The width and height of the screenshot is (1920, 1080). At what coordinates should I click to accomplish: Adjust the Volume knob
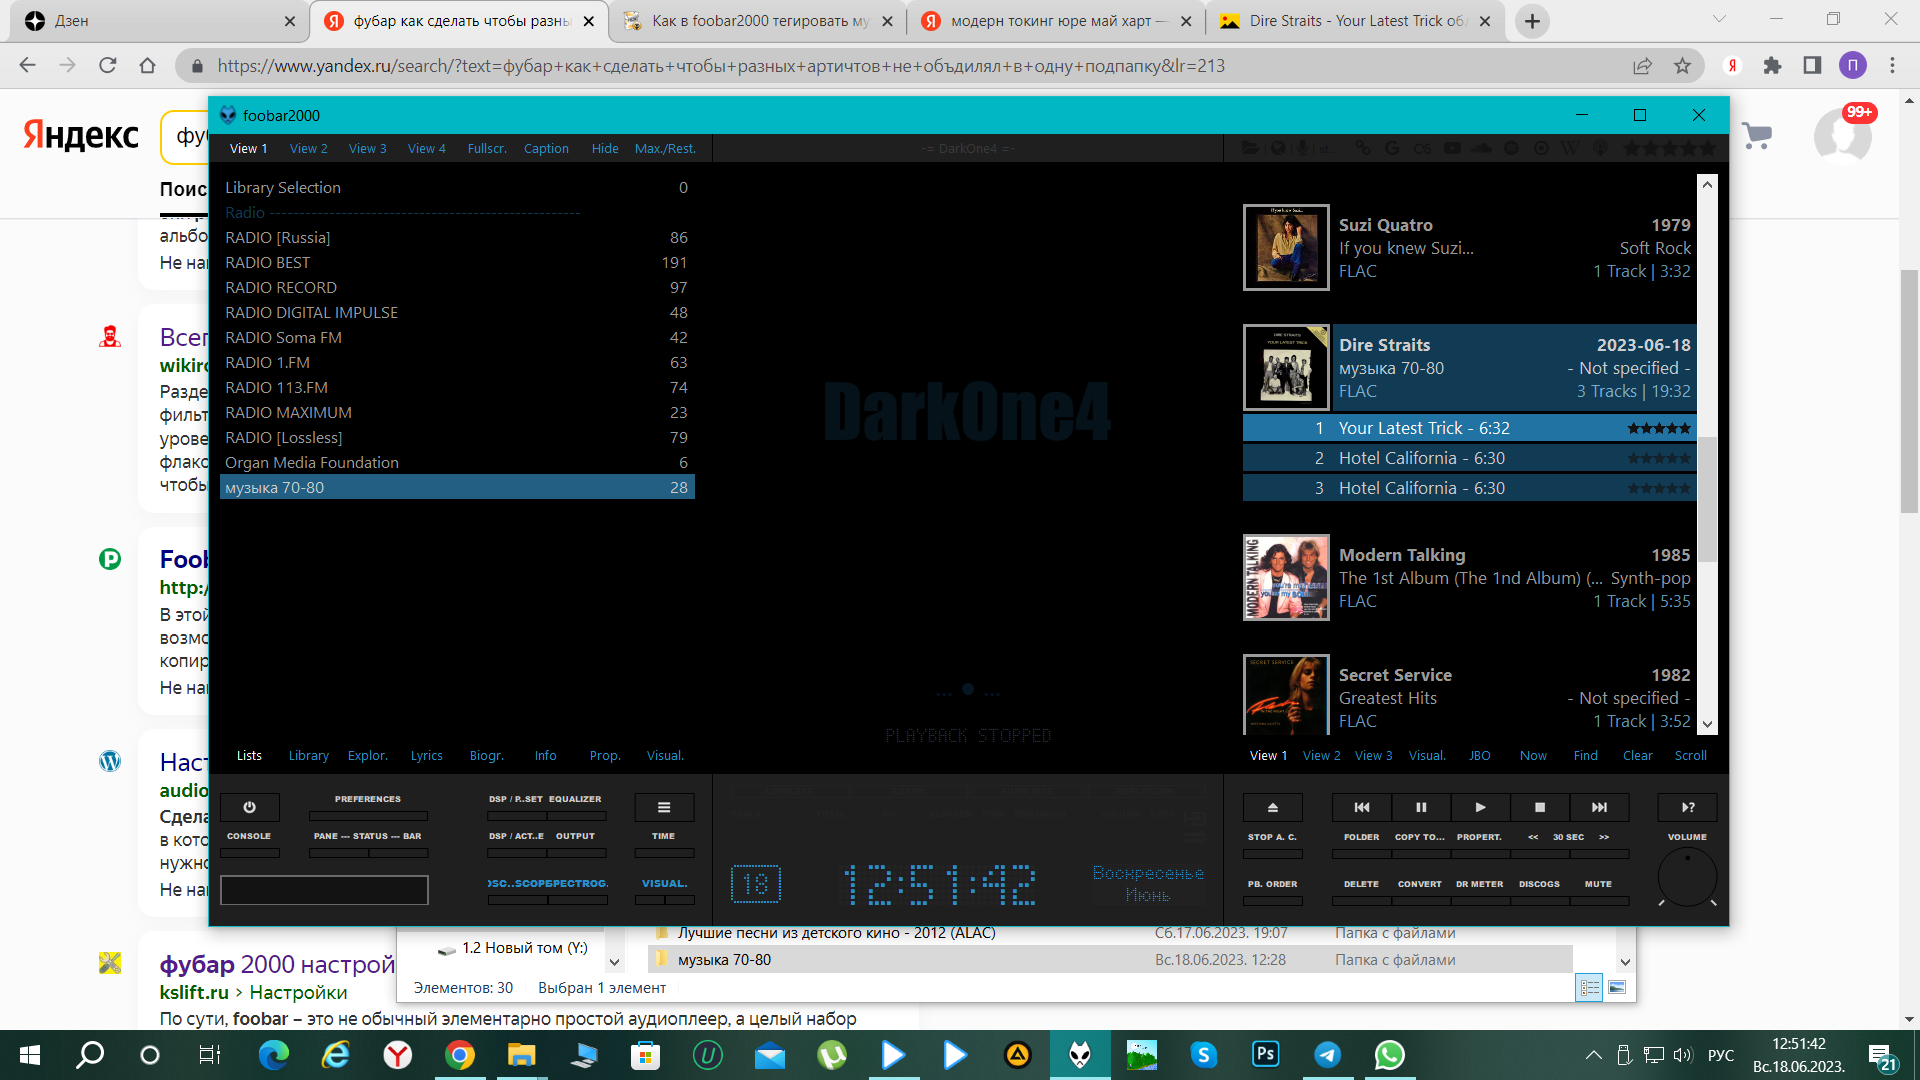pyautogui.click(x=1687, y=877)
